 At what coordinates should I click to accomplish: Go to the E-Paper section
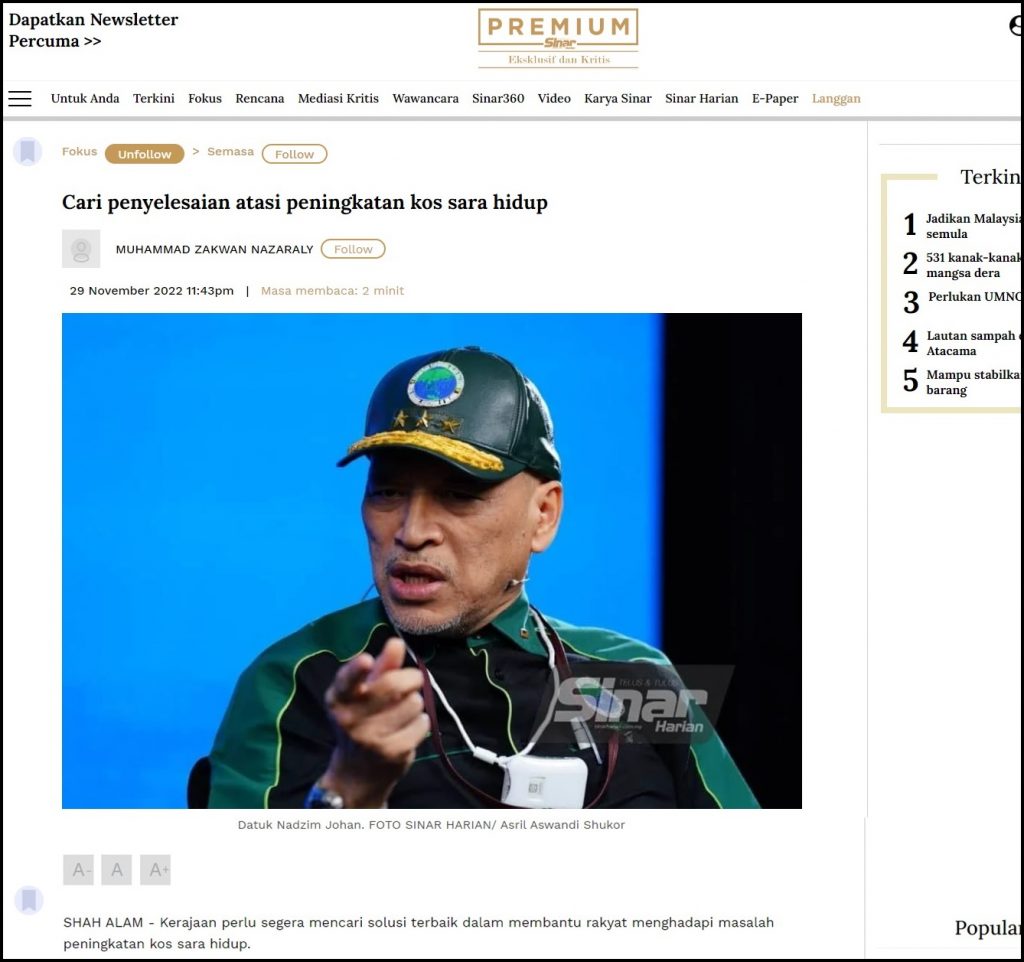[775, 99]
